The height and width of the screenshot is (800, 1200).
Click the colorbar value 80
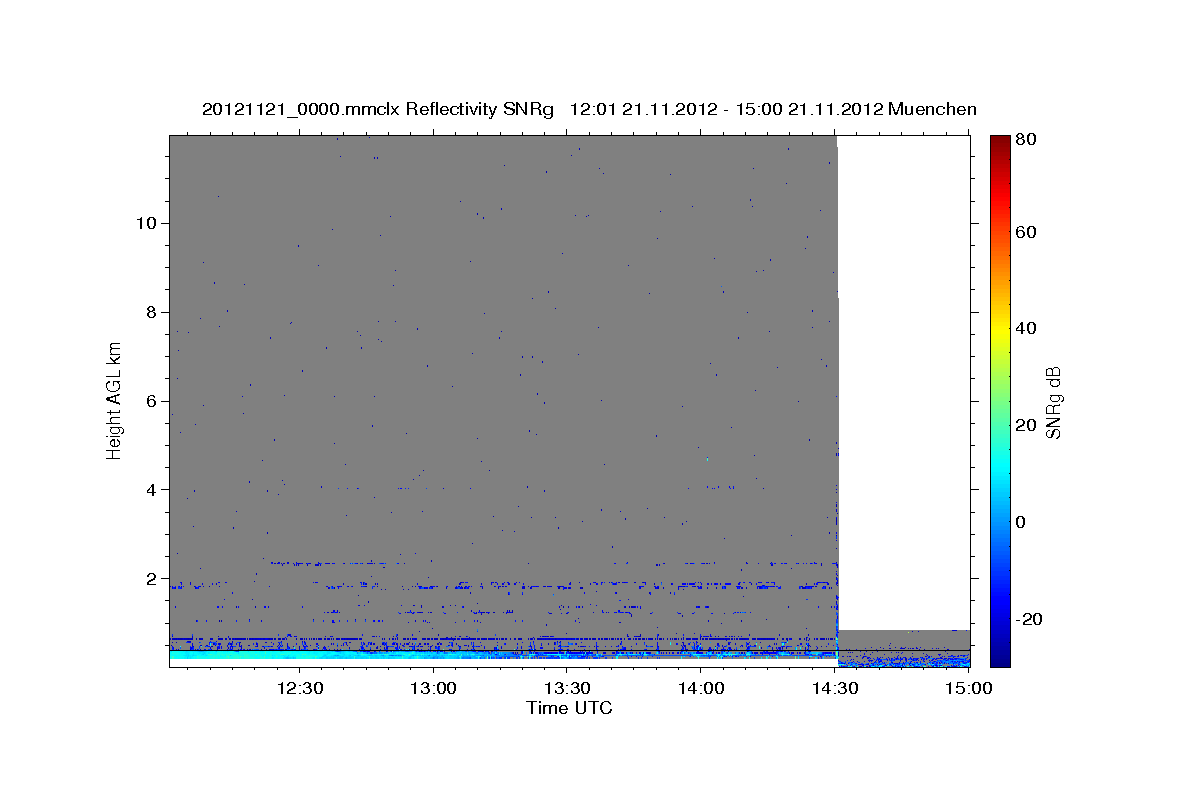pos(1025,140)
